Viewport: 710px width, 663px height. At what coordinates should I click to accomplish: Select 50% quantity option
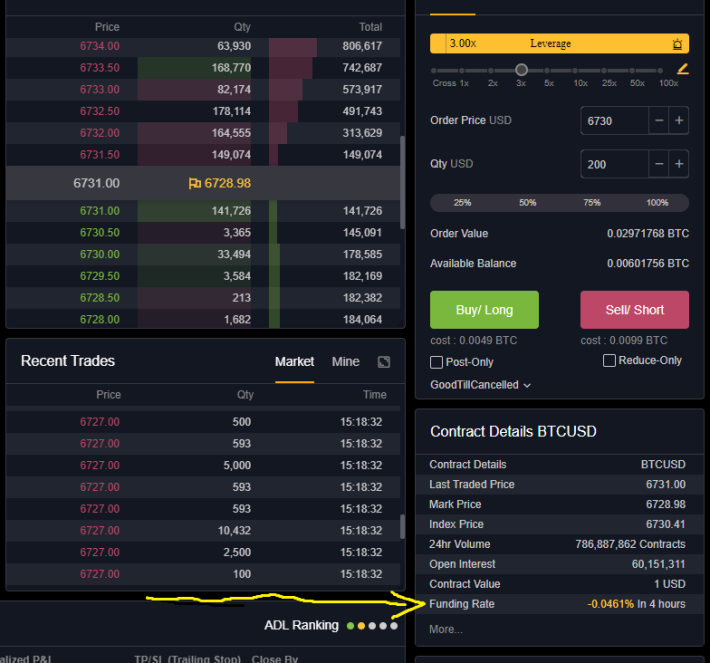[528, 202]
